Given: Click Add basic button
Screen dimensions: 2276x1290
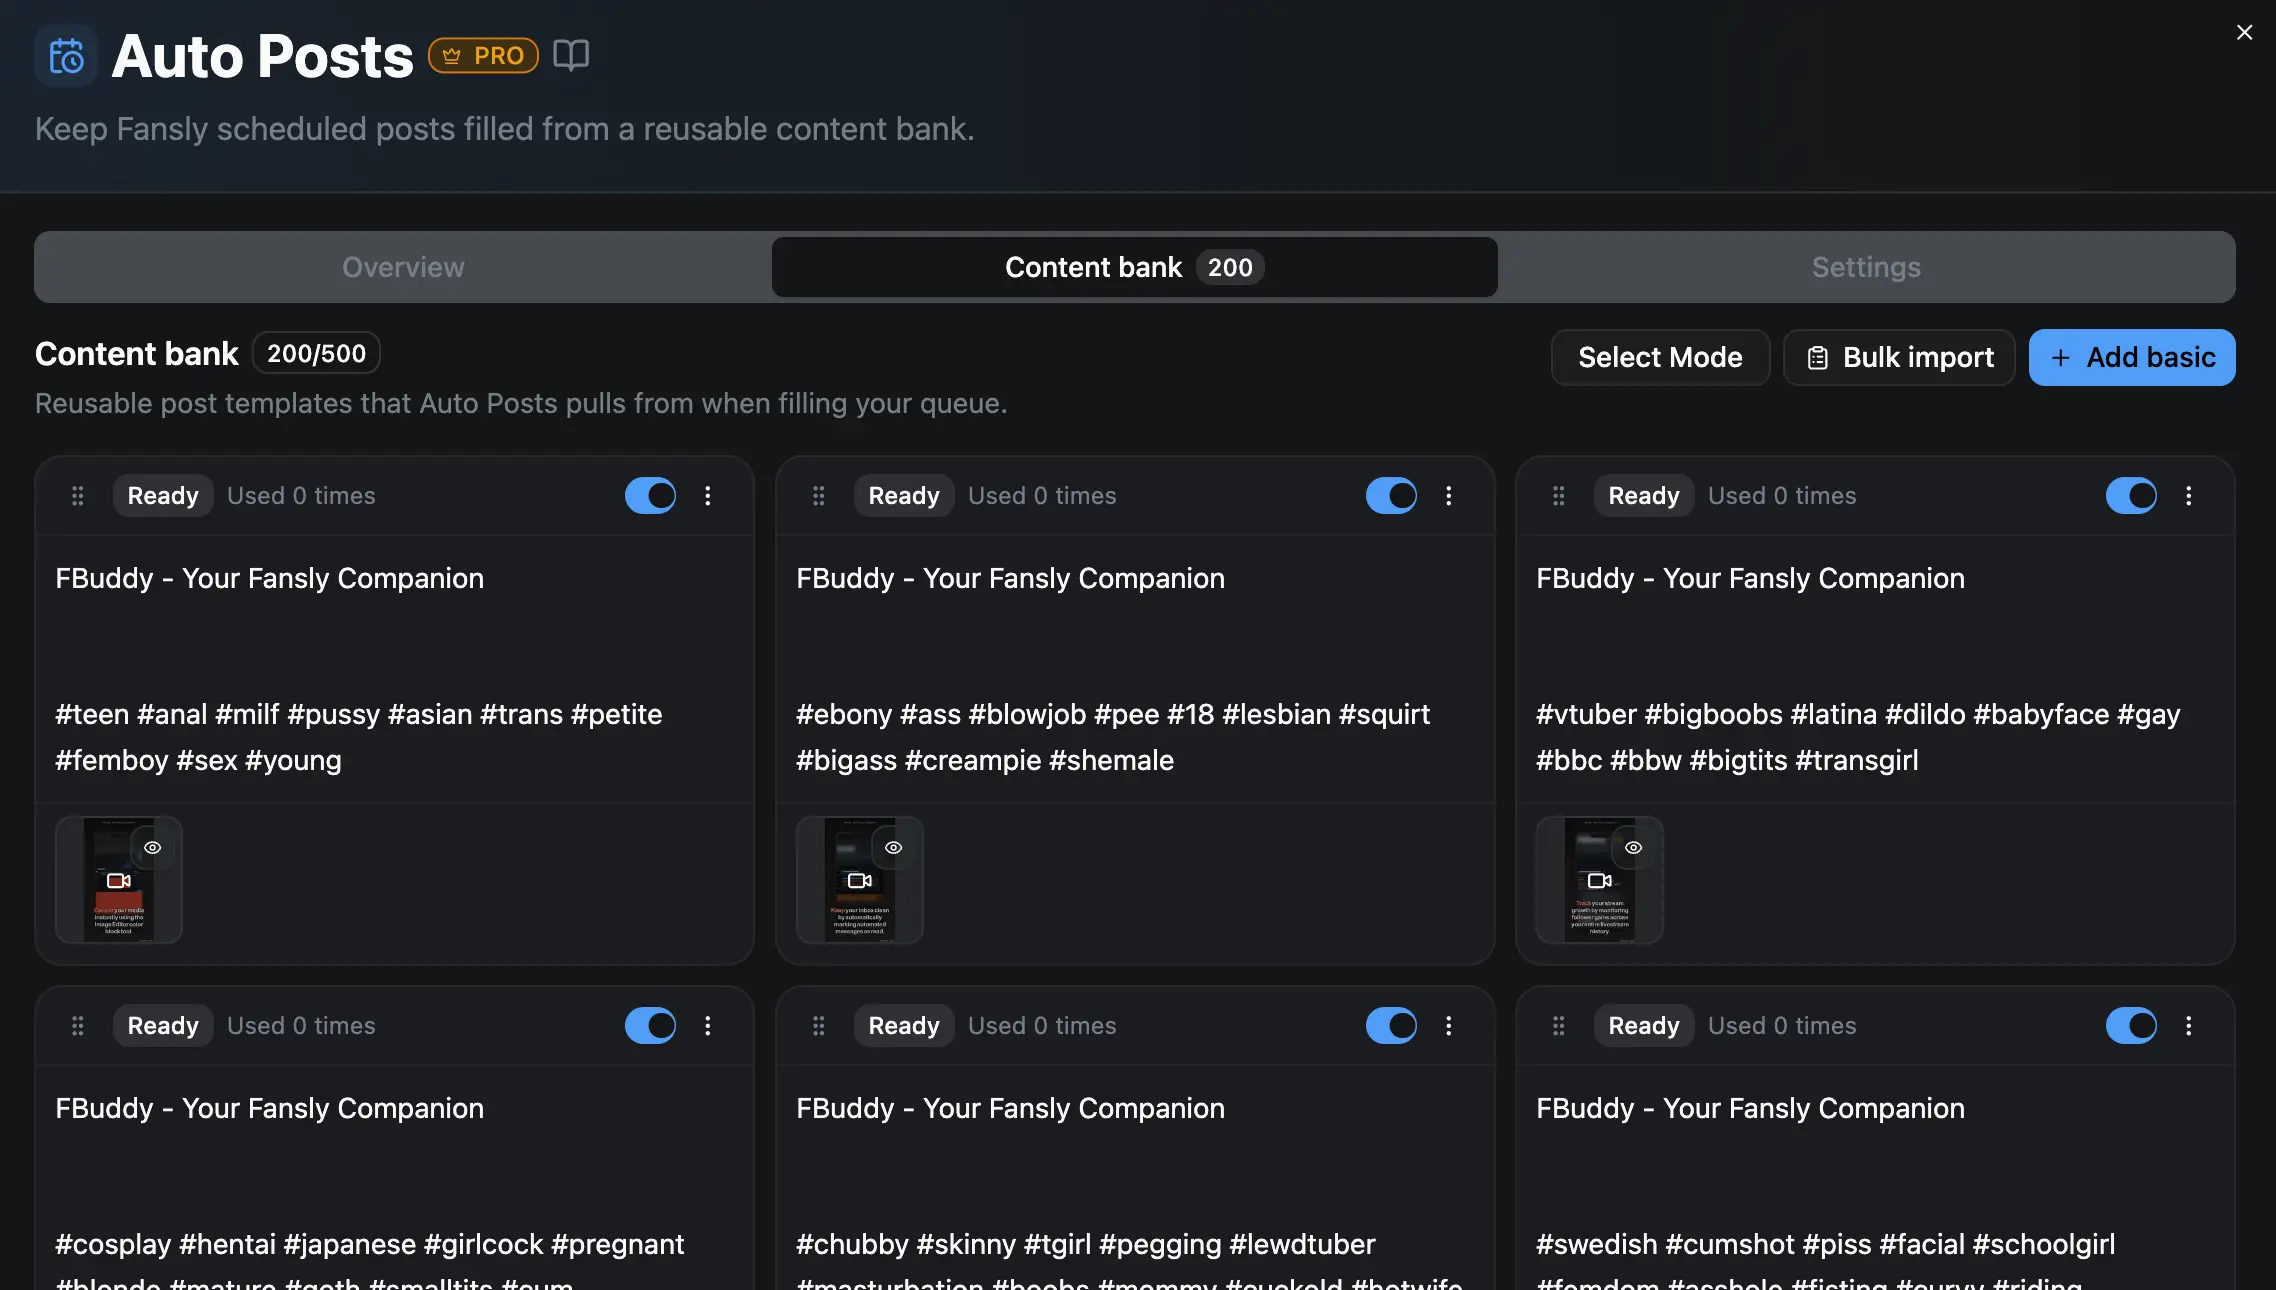Looking at the screenshot, I should (2132, 357).
